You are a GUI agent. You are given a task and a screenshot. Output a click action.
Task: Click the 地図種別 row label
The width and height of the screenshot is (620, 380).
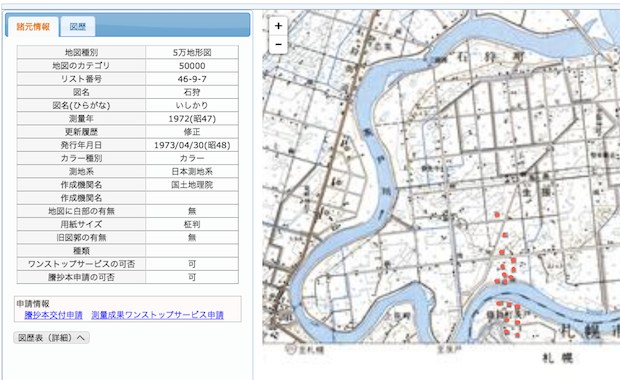[81, 52]
